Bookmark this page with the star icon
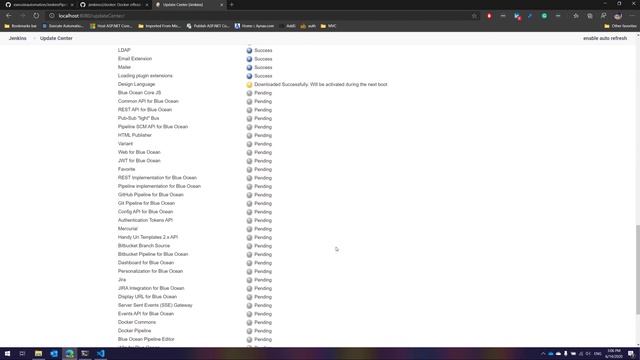The height and width of the screenshot is (360, 640). click(474, 16)
